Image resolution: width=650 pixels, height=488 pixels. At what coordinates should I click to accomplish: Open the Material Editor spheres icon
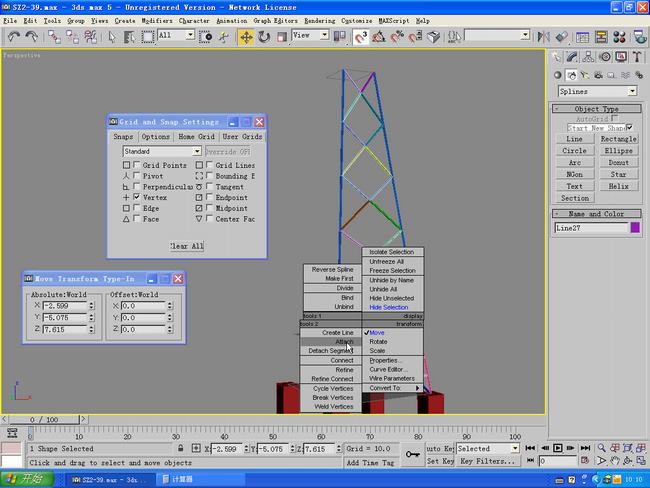point(619,37)
